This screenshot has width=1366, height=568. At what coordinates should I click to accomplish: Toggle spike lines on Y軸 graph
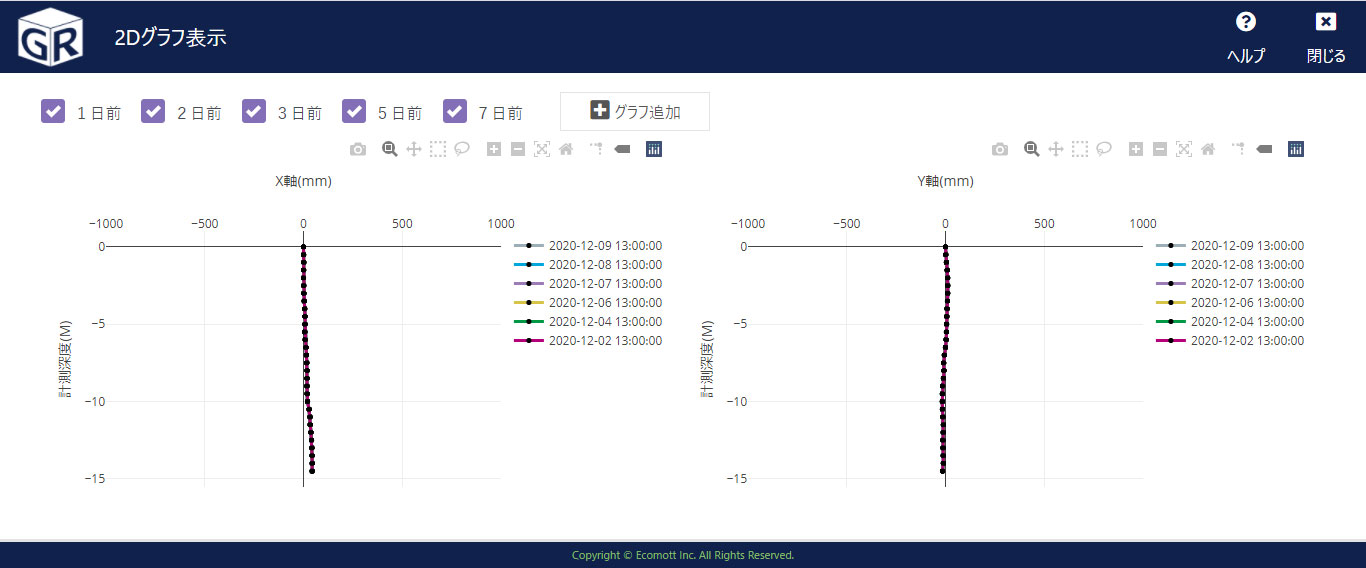pos(1239,149)
